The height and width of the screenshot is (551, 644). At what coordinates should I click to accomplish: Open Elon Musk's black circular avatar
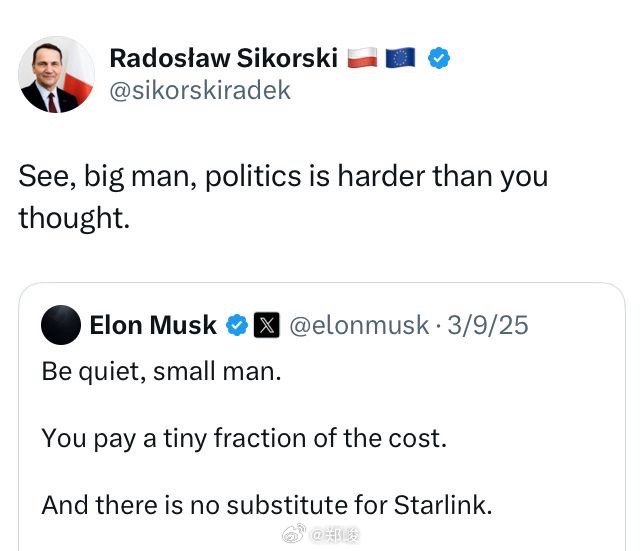click(60, 325)
